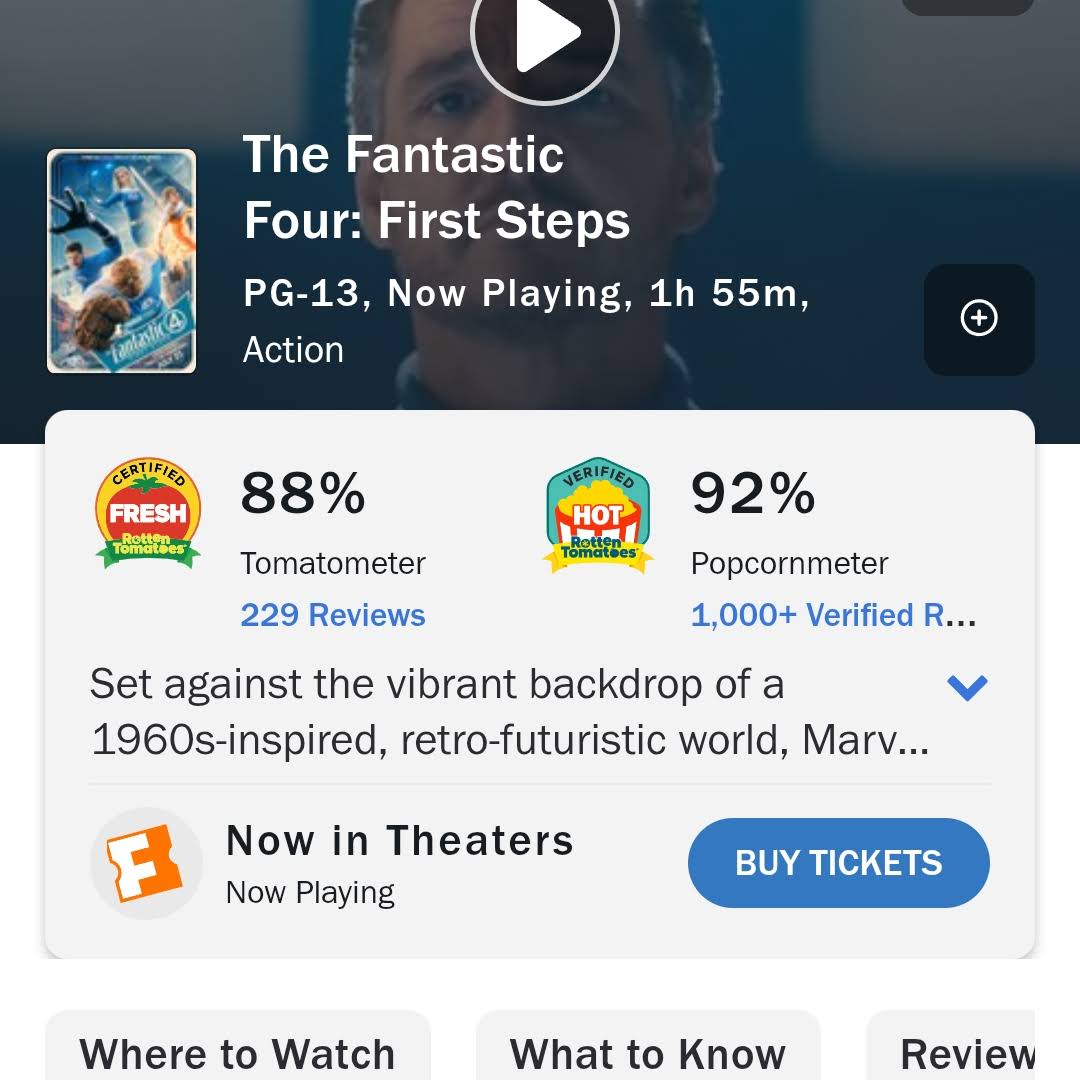Click the Tomatometer label
Image resolution: width=1080 pixels, height=1080 pixels.
[x=333, y=563]
